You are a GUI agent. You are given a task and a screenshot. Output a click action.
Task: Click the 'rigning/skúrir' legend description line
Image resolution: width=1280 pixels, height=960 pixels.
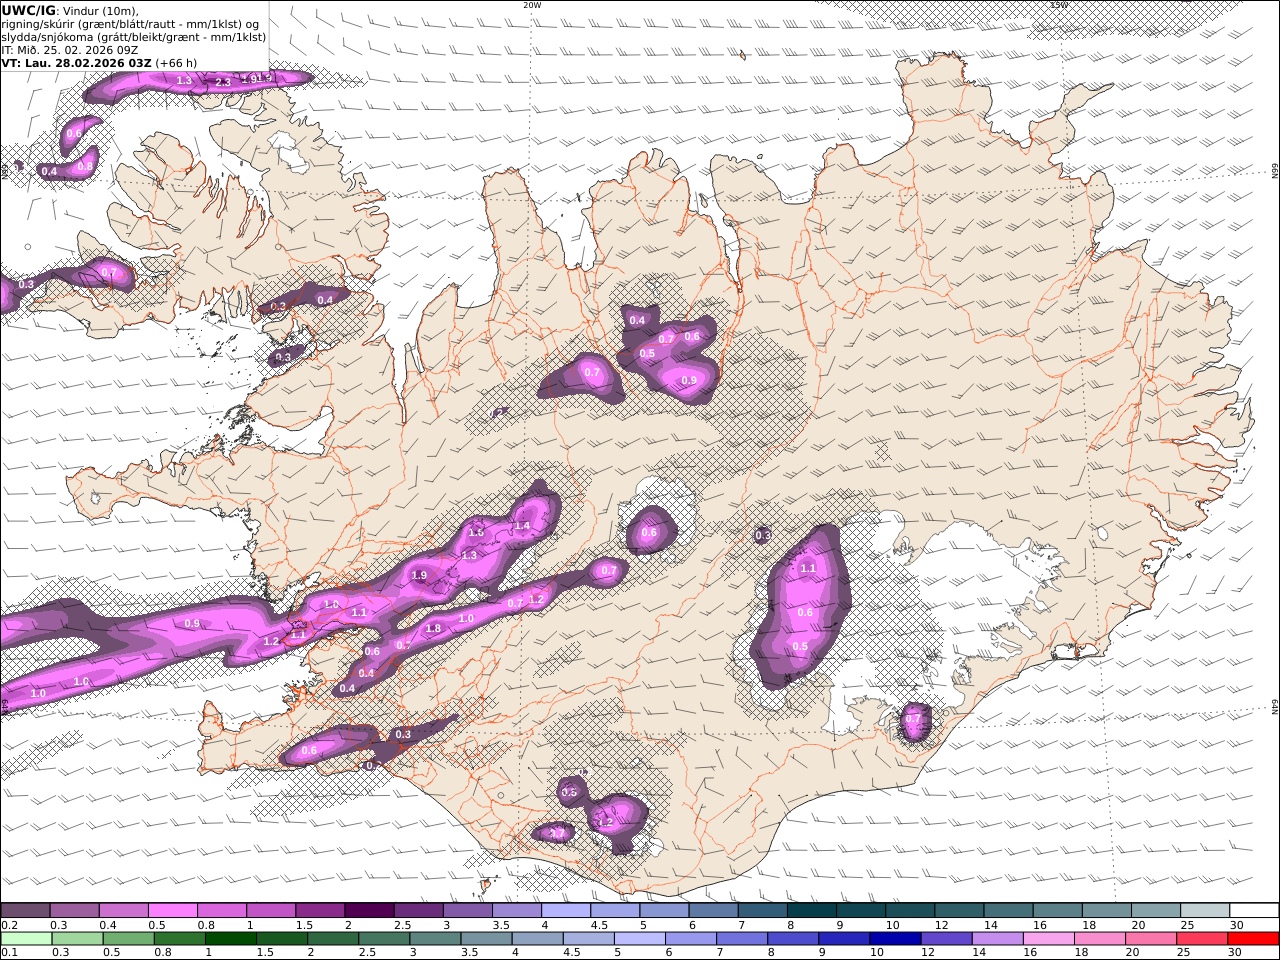tap(130, 24)
